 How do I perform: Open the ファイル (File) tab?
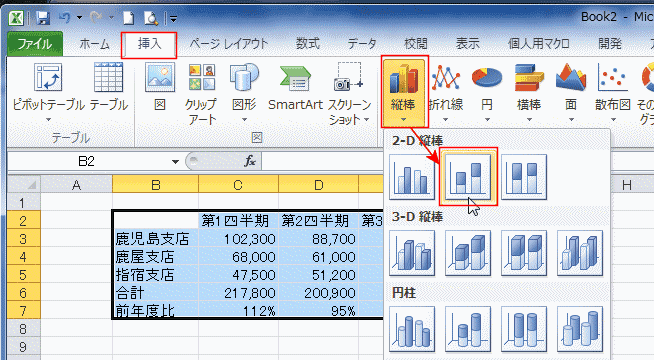point(35,44)
